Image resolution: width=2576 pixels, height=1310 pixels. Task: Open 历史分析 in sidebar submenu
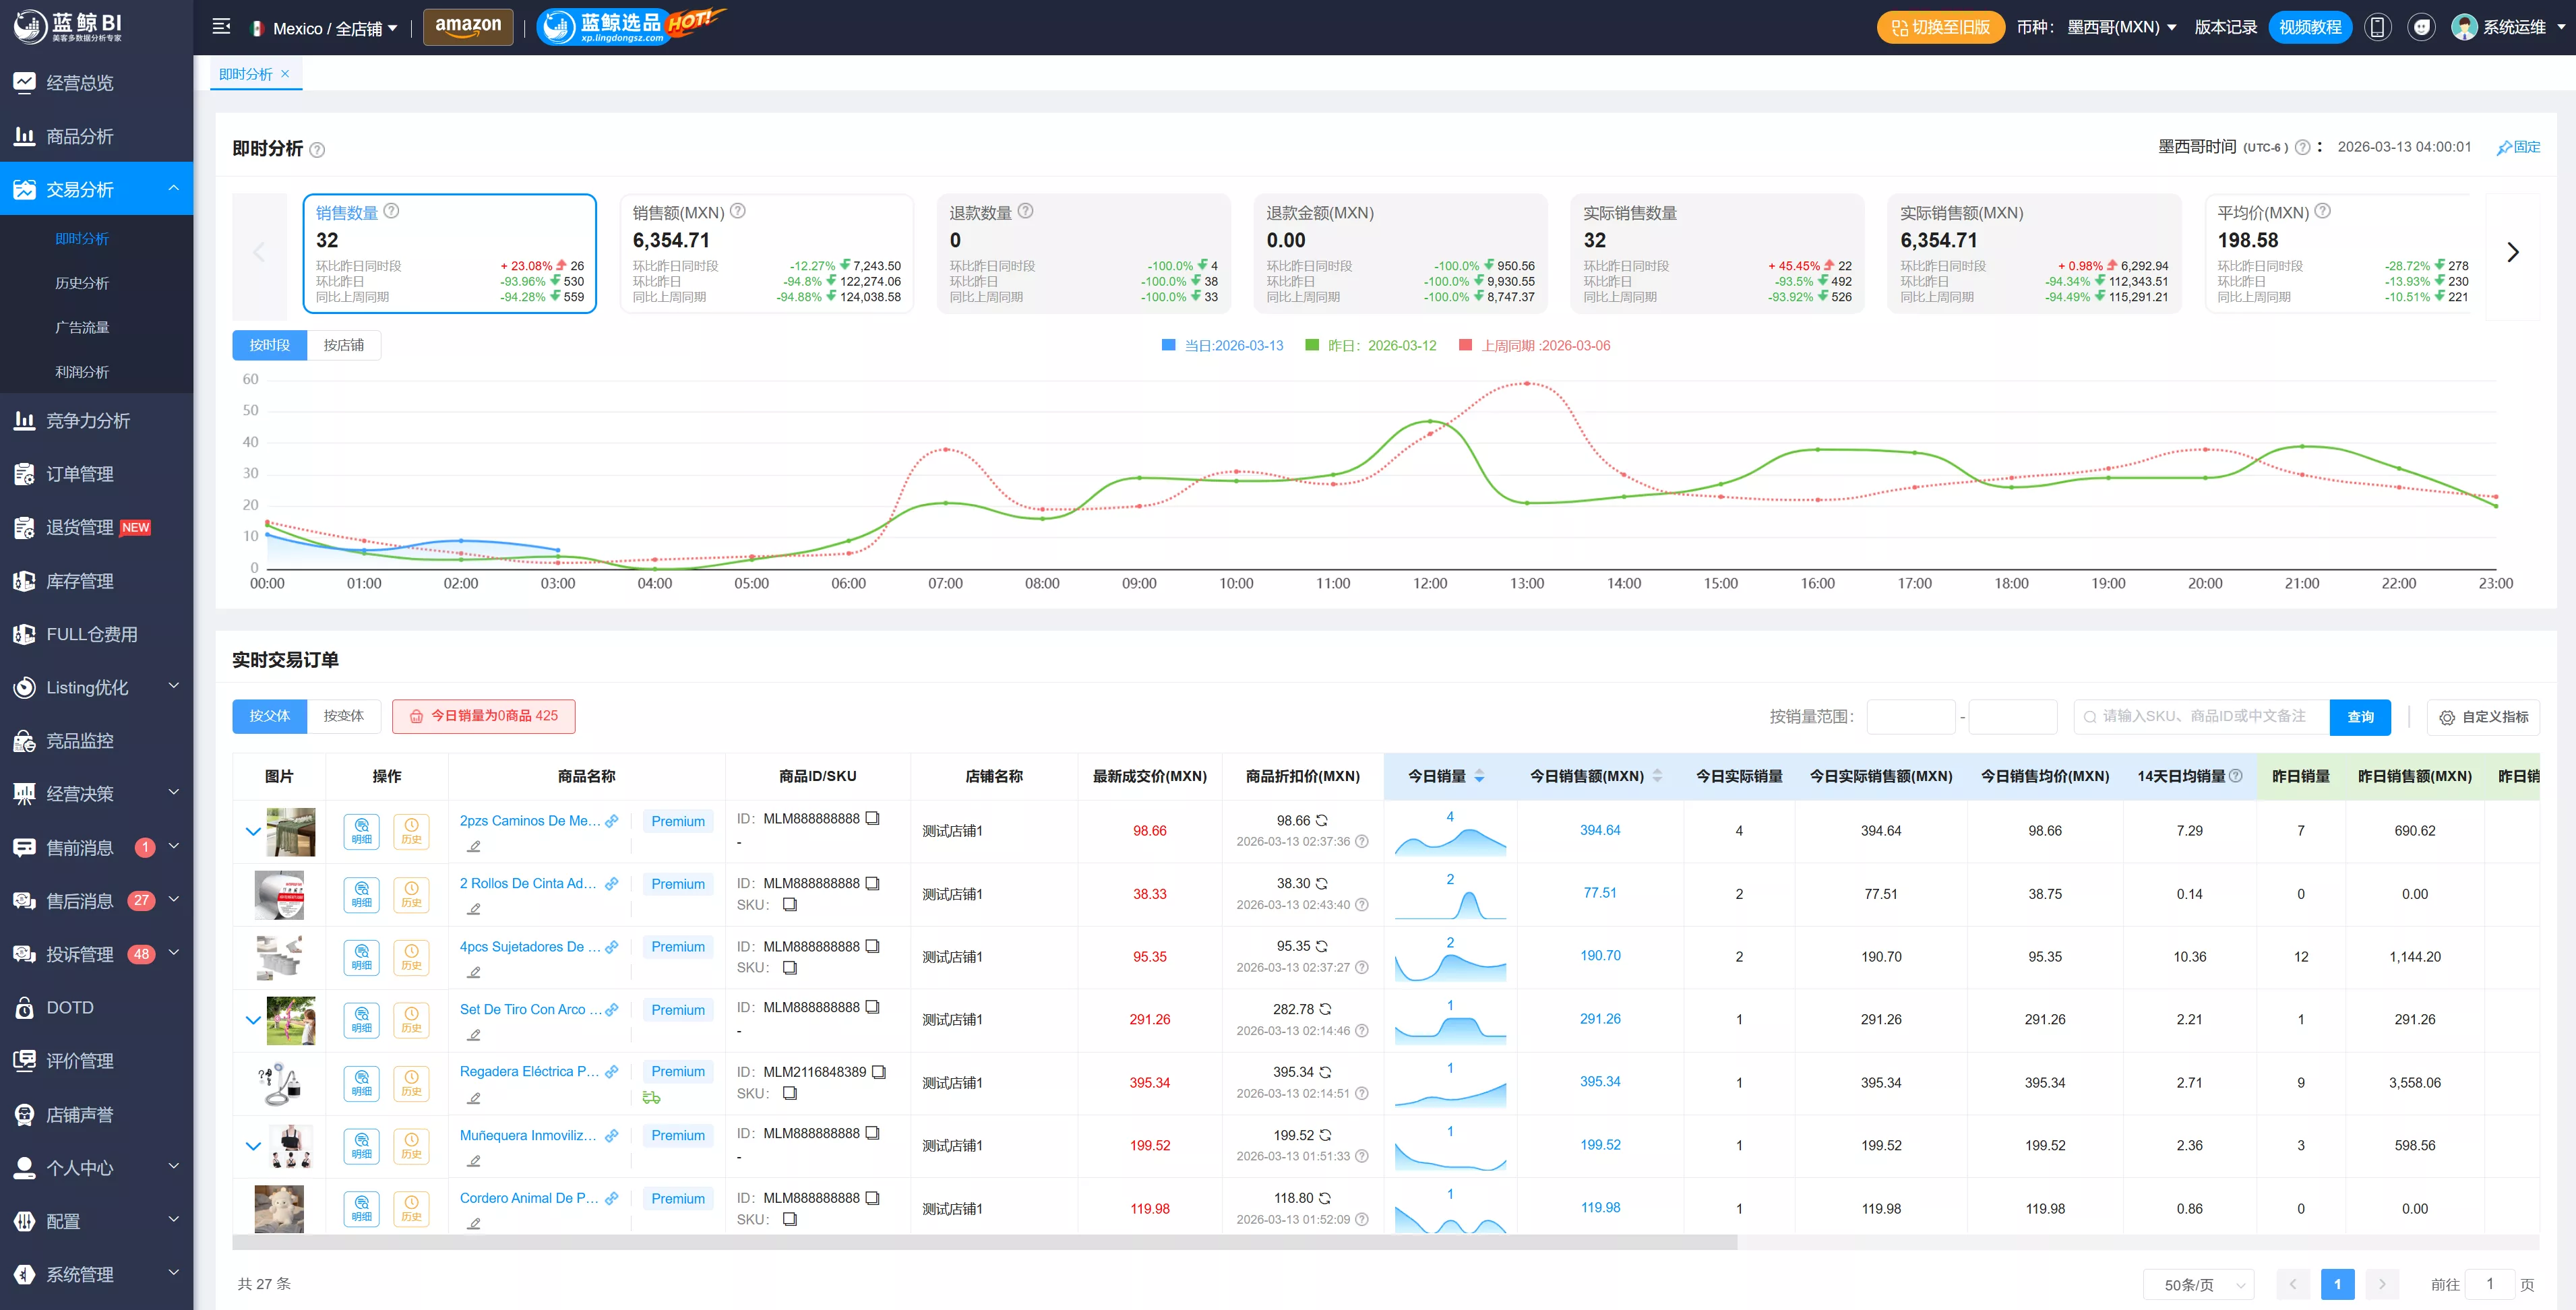pyautogui.click(x=82, y=283)
